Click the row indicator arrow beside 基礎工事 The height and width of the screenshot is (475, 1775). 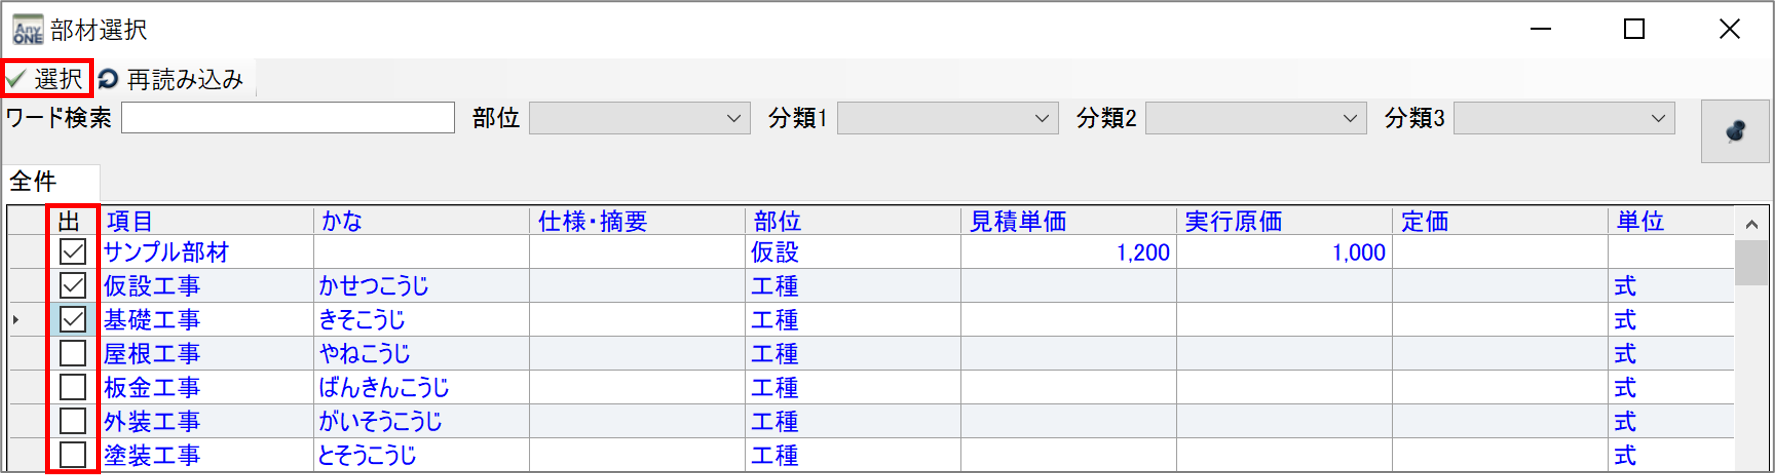click(16, 320)
